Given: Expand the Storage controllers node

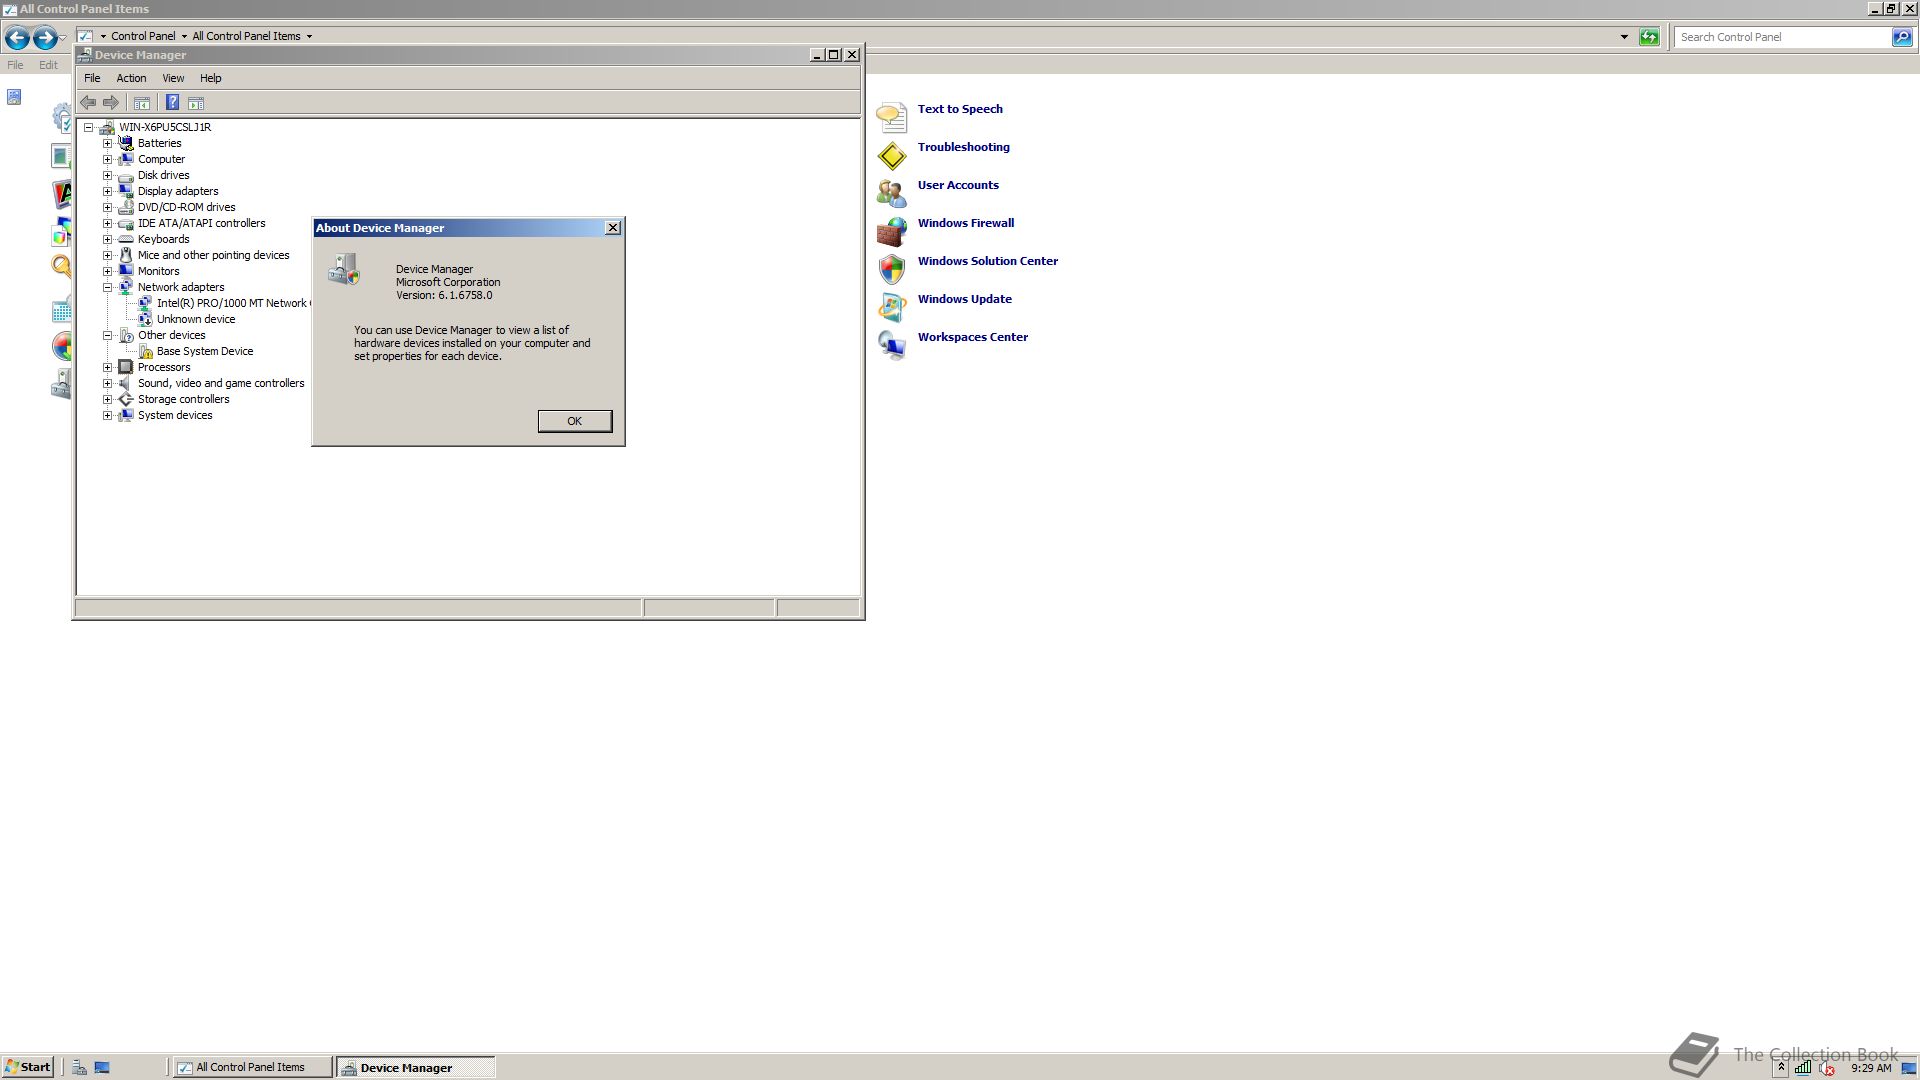Looking at the screenshot, I should [x=107, y=399].
